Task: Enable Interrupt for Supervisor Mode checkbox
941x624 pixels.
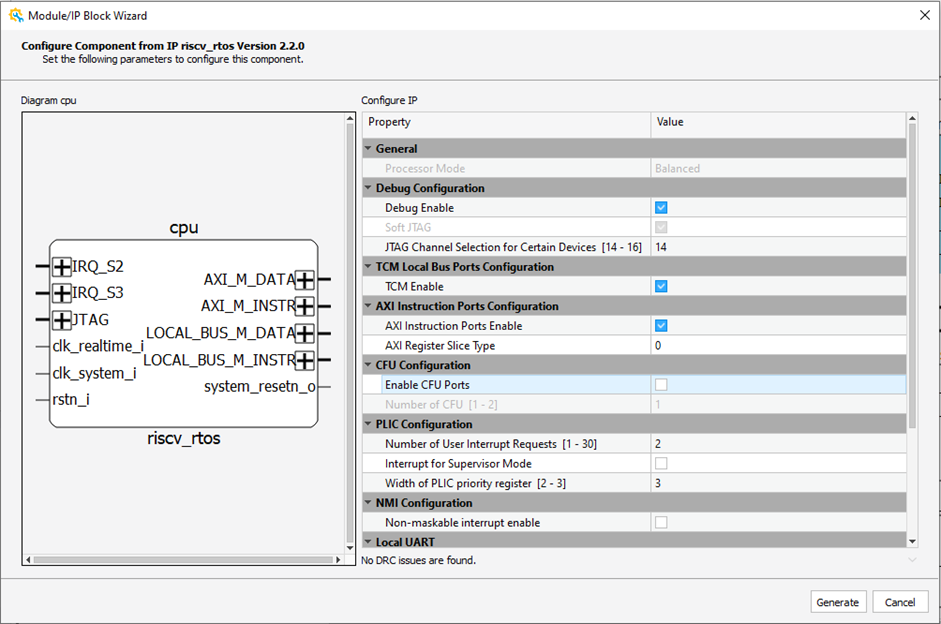Action: pyautogui.click(x=661, y=463)
